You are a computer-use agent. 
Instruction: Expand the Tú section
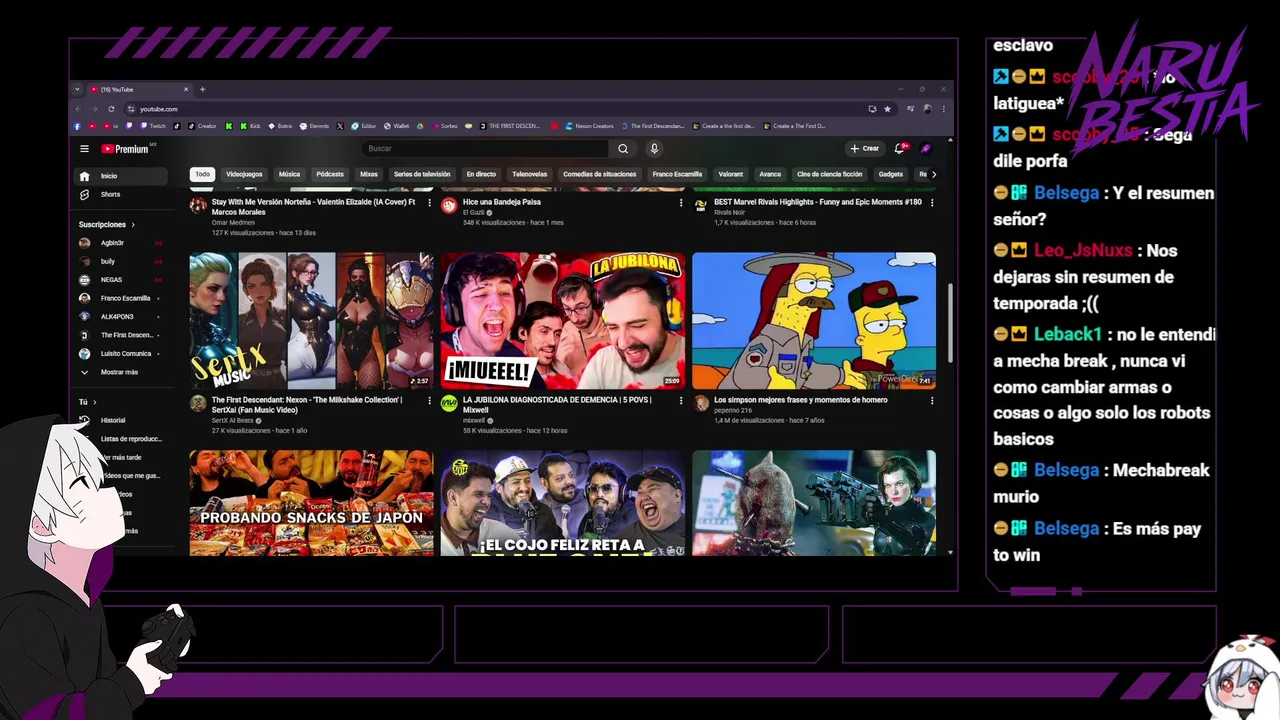click(x=88, y=402)
